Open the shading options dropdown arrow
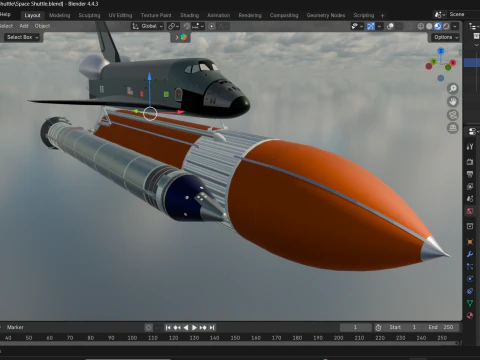The image size is (480, 360). coord(455,26)
